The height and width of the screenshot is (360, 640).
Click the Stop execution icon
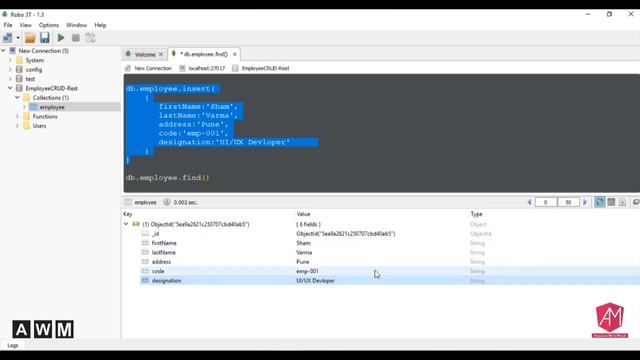(x=76, y=38)
